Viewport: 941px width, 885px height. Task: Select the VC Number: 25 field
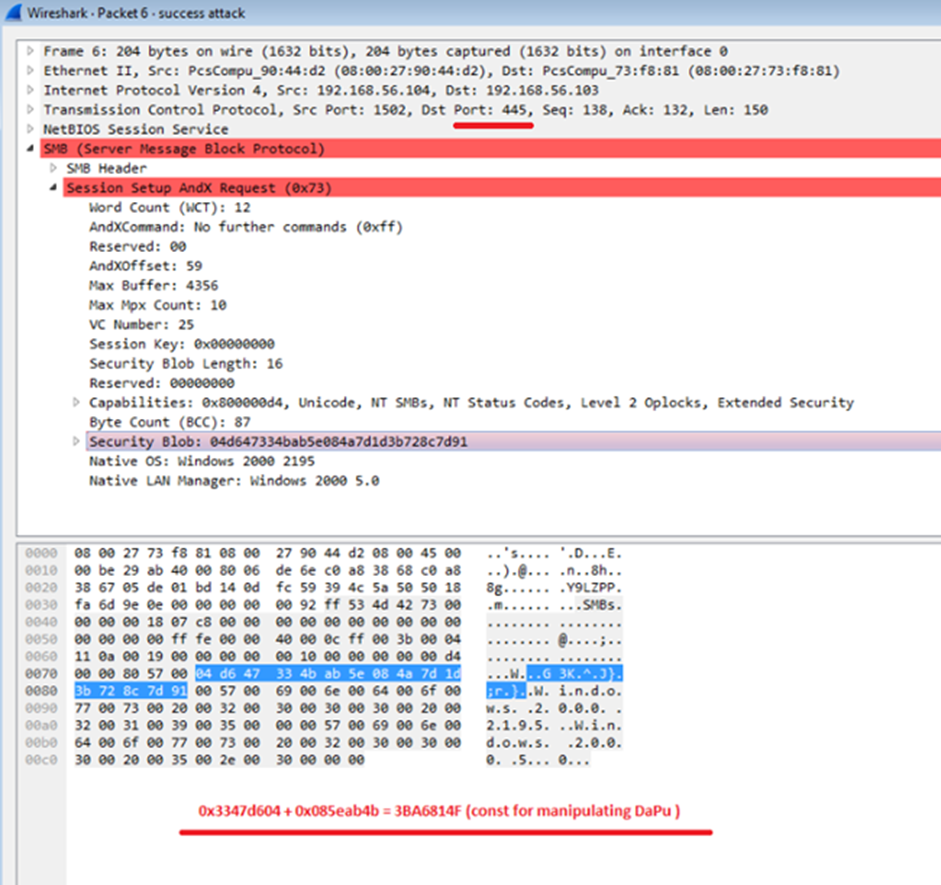pos(142,325)
